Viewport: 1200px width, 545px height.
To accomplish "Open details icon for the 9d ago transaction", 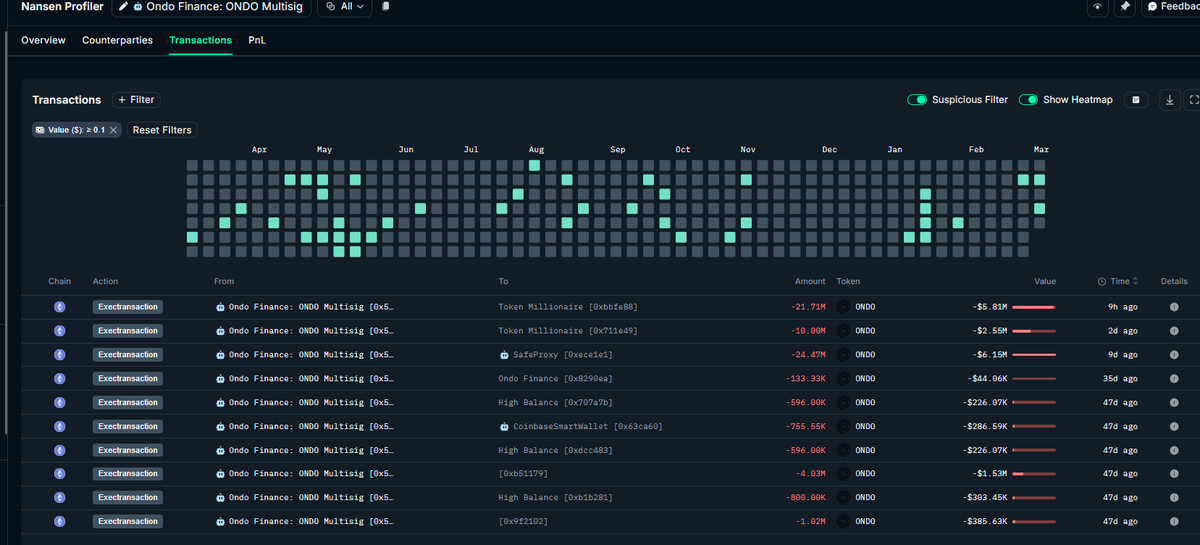I will pos(1174,355).
